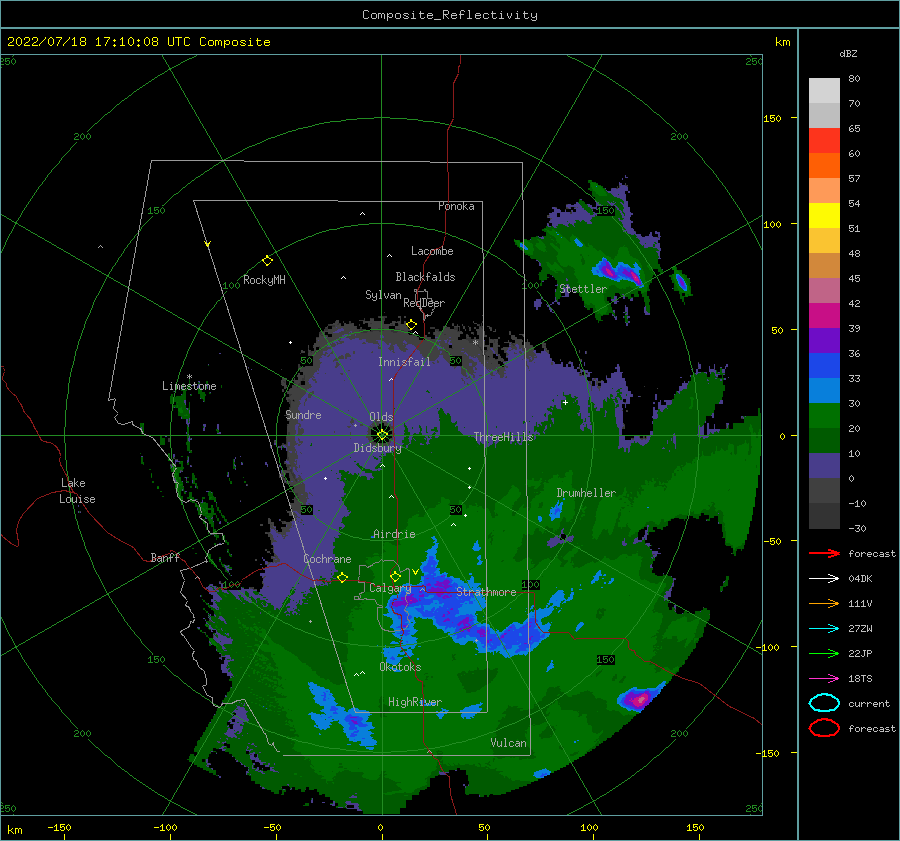Click the Ponoka town label
Screen dimensions: 900x841
(456, 206)
